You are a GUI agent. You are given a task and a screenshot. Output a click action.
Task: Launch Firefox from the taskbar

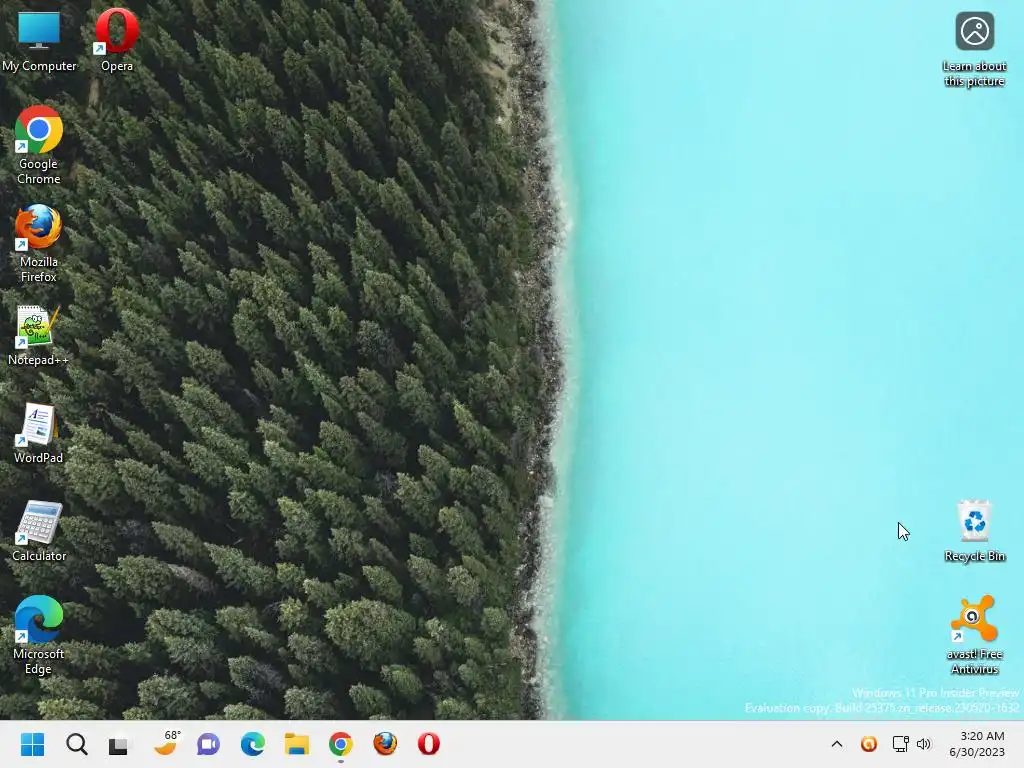[385, 744]
